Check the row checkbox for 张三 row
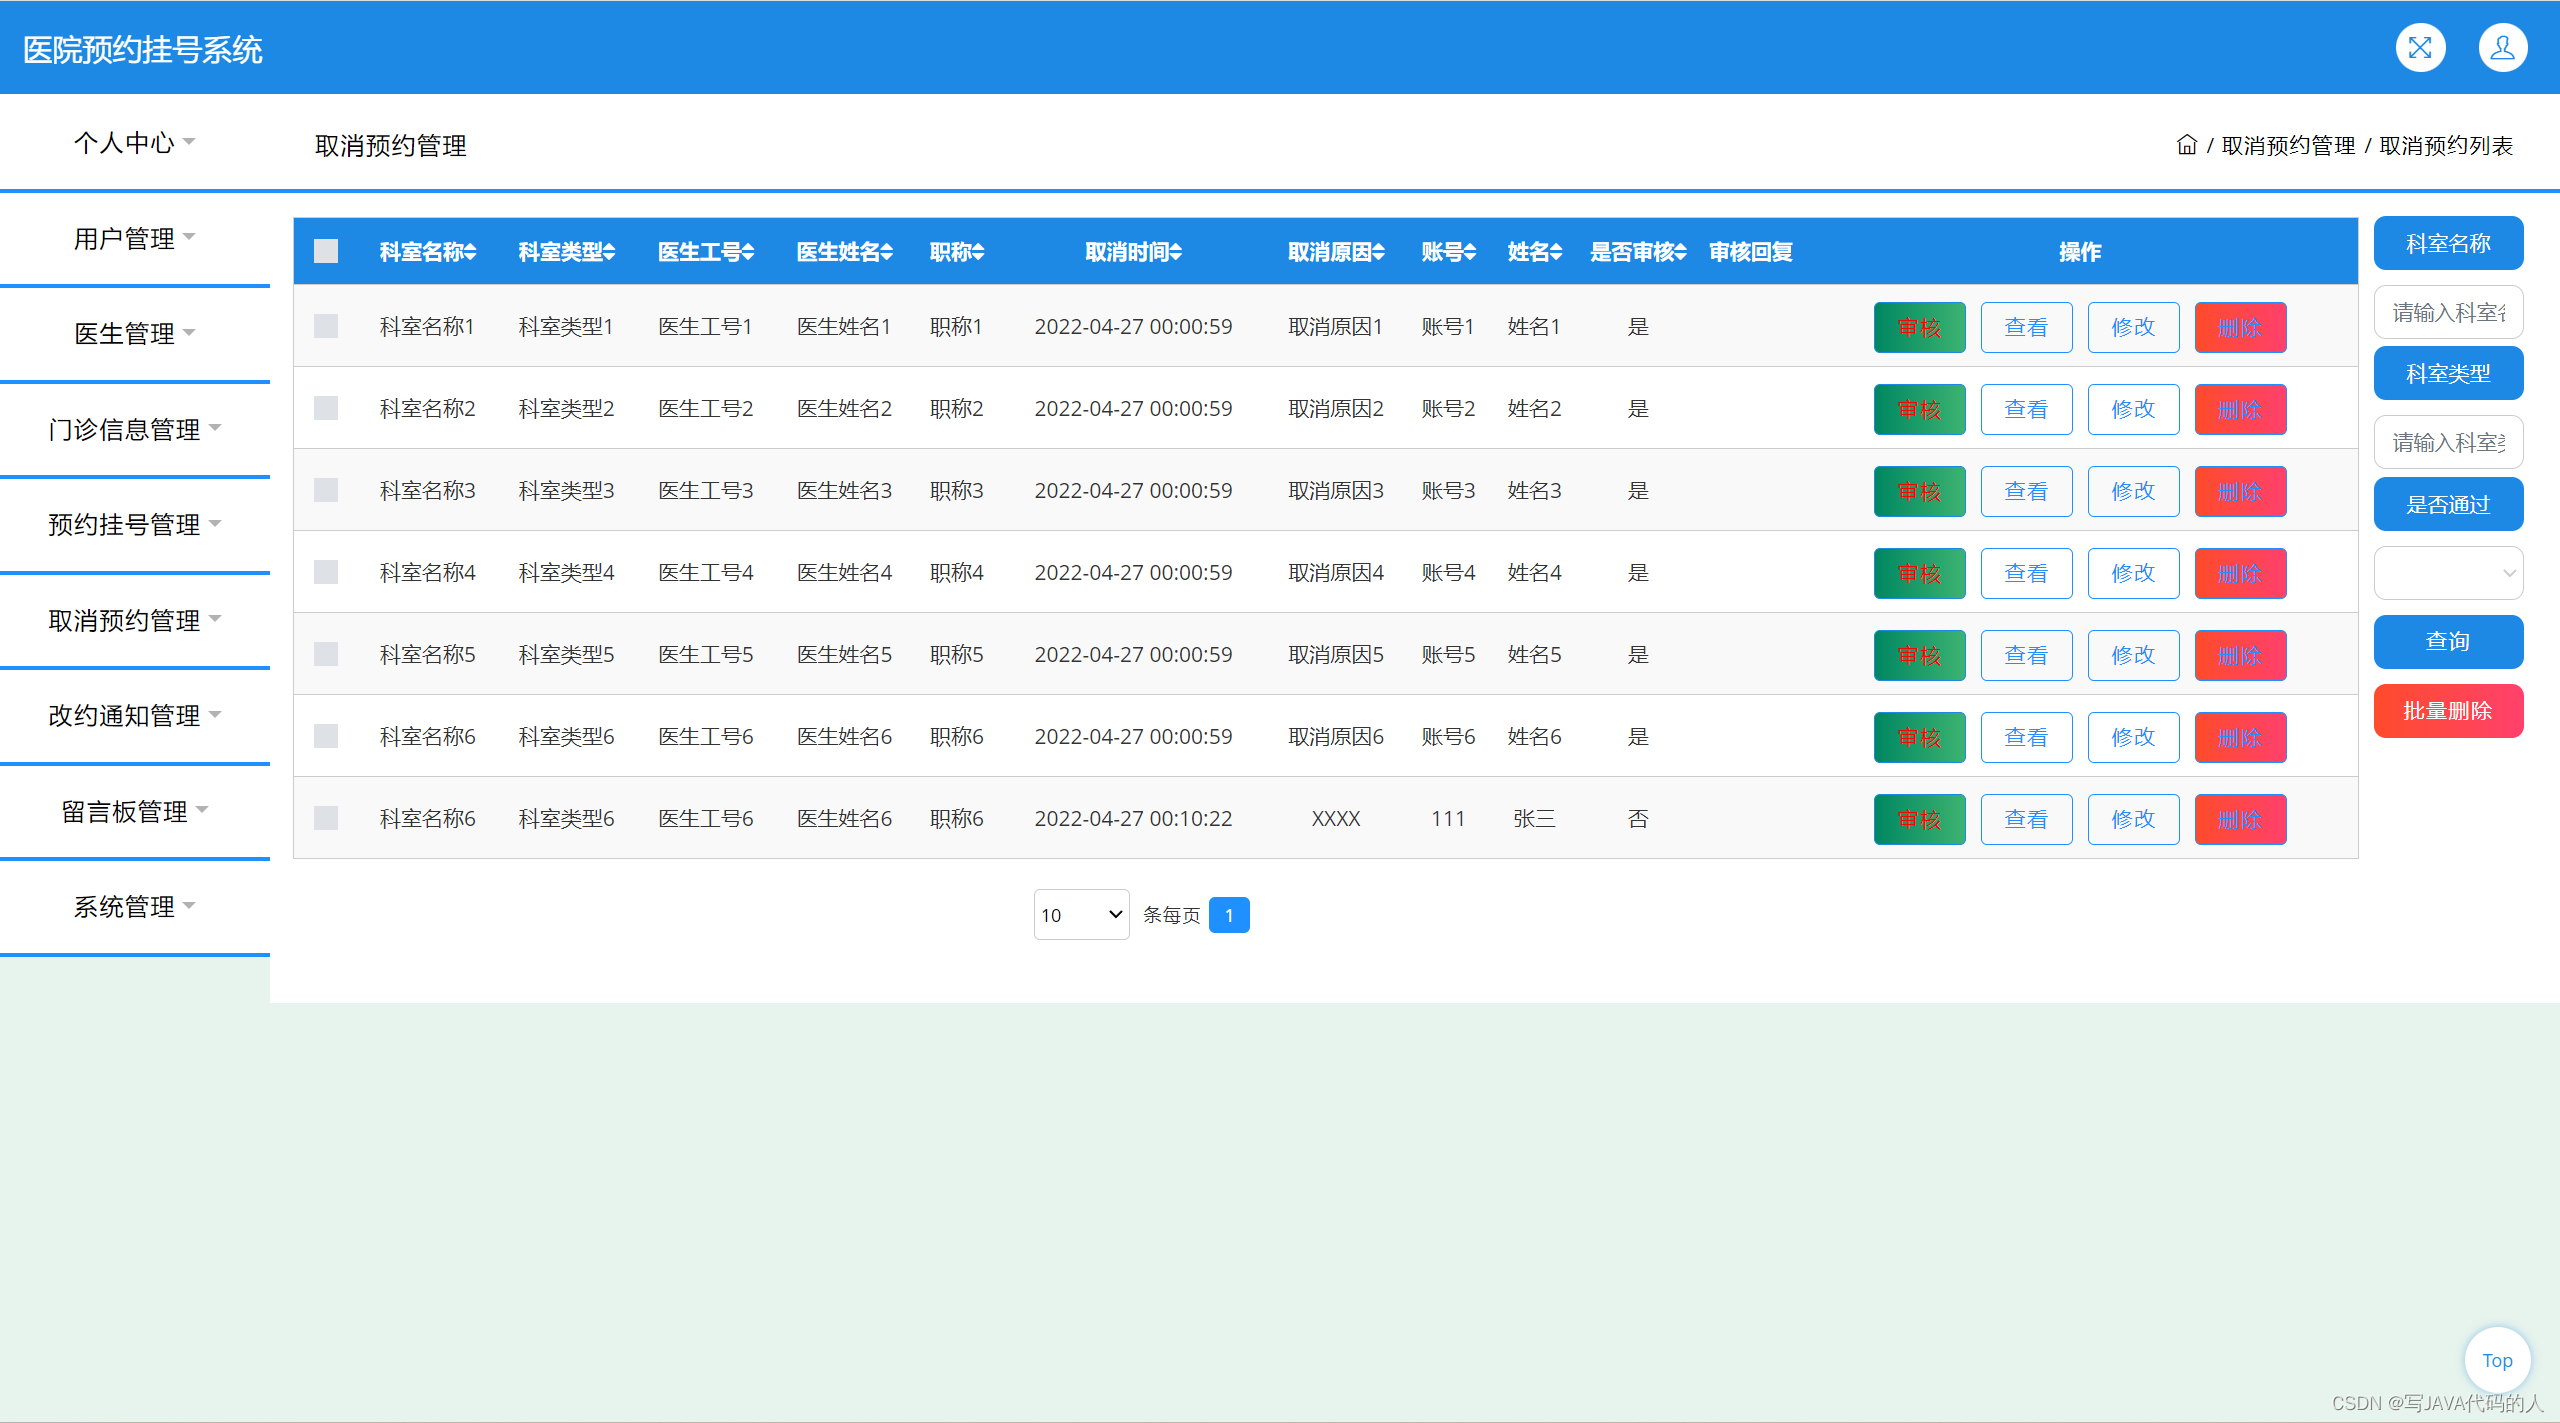The image size is (2560, 1423). click(x=326, y=818)
